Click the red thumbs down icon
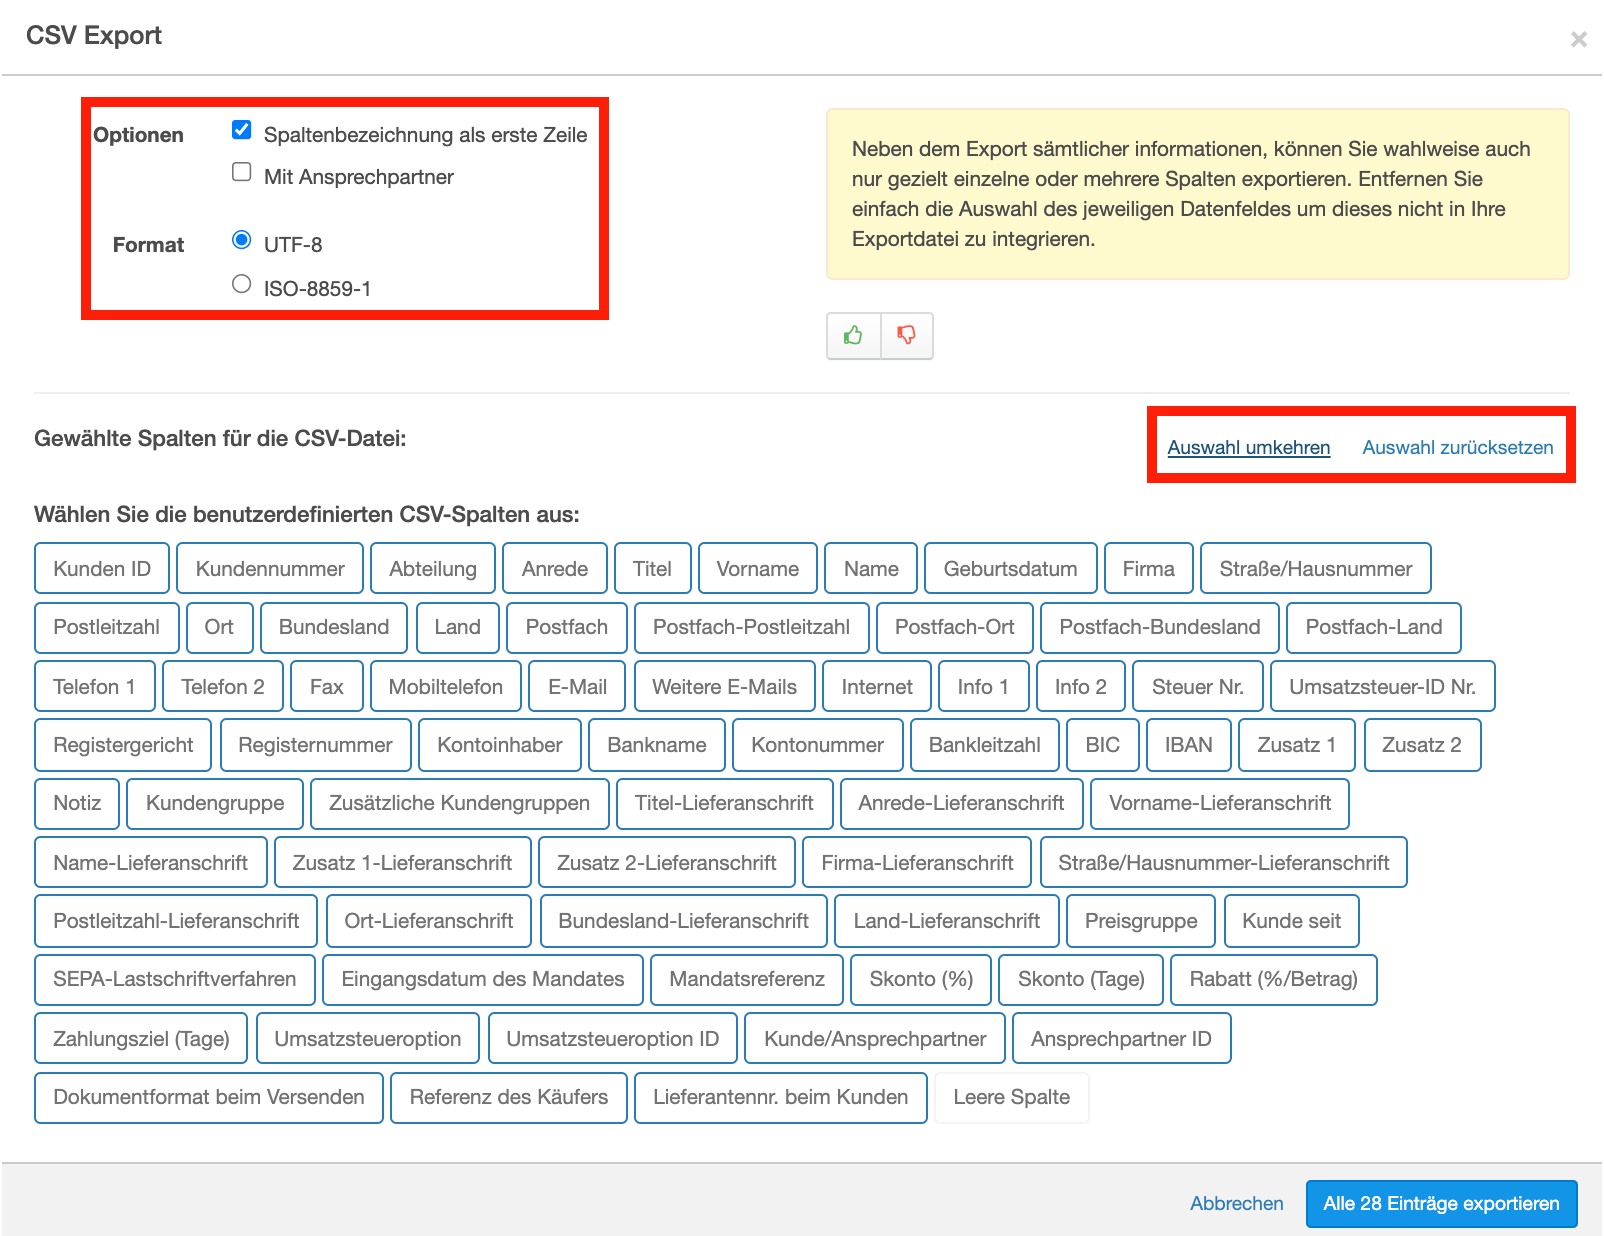1604x1236 pixels. (906, 335)
